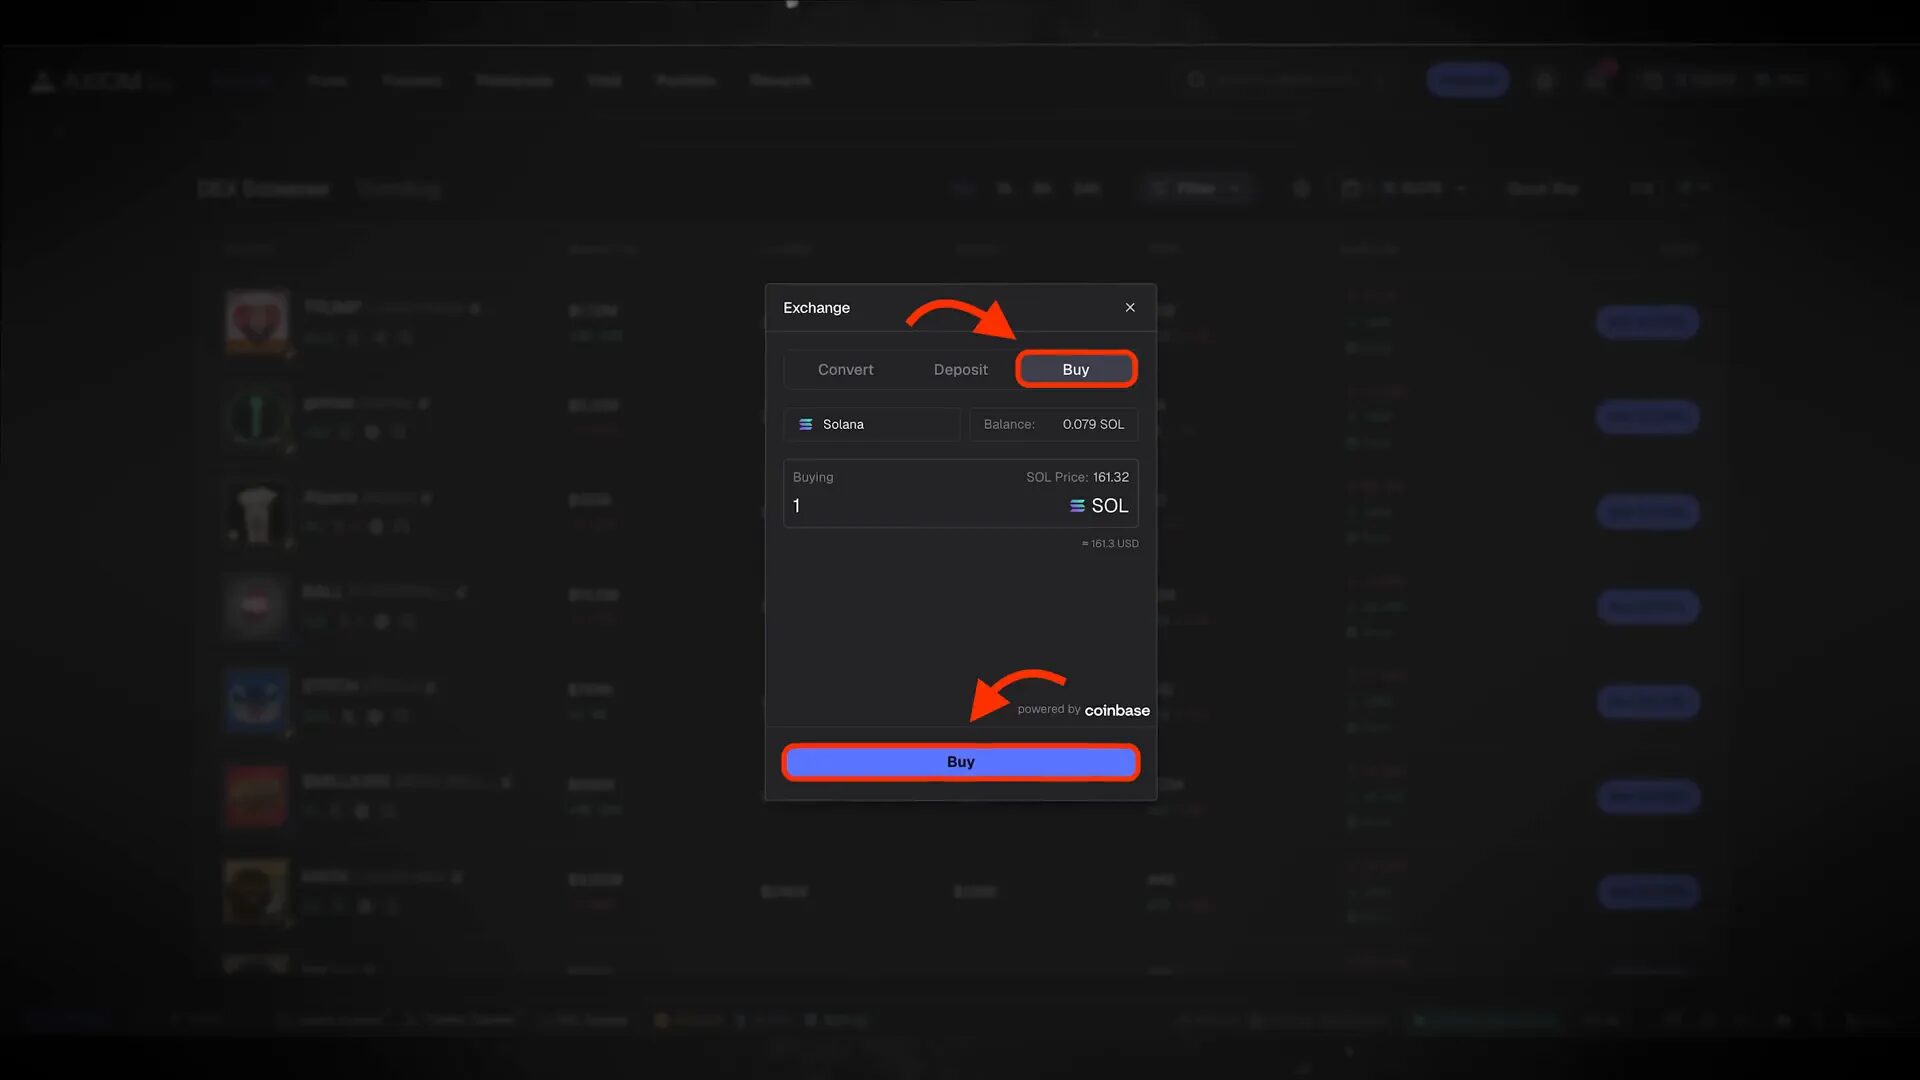
Task: Switch to the Convert tab
Action: click(845, 369)
